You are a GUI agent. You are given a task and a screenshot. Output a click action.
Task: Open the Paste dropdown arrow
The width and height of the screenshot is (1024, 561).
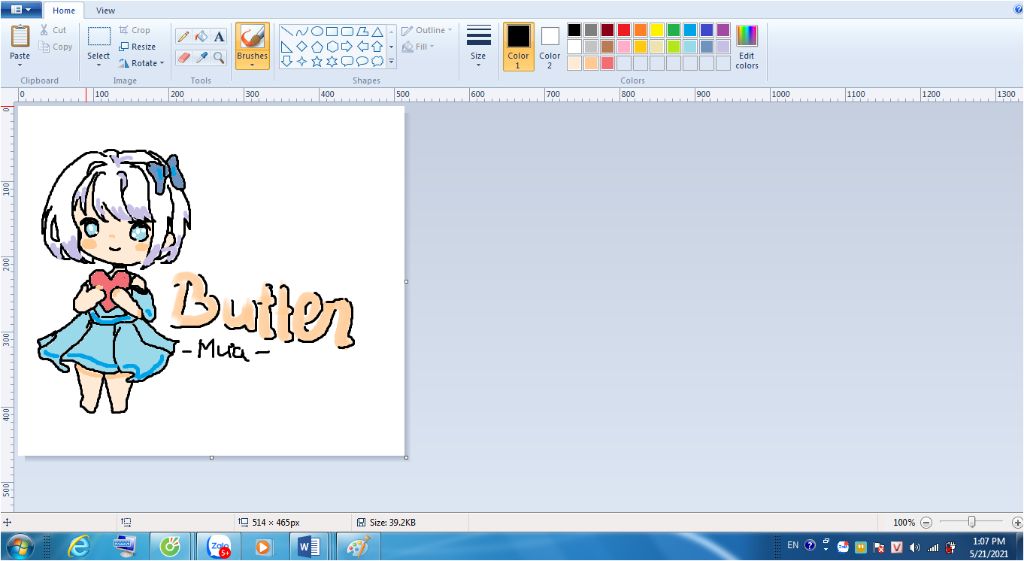click(20, 65)
